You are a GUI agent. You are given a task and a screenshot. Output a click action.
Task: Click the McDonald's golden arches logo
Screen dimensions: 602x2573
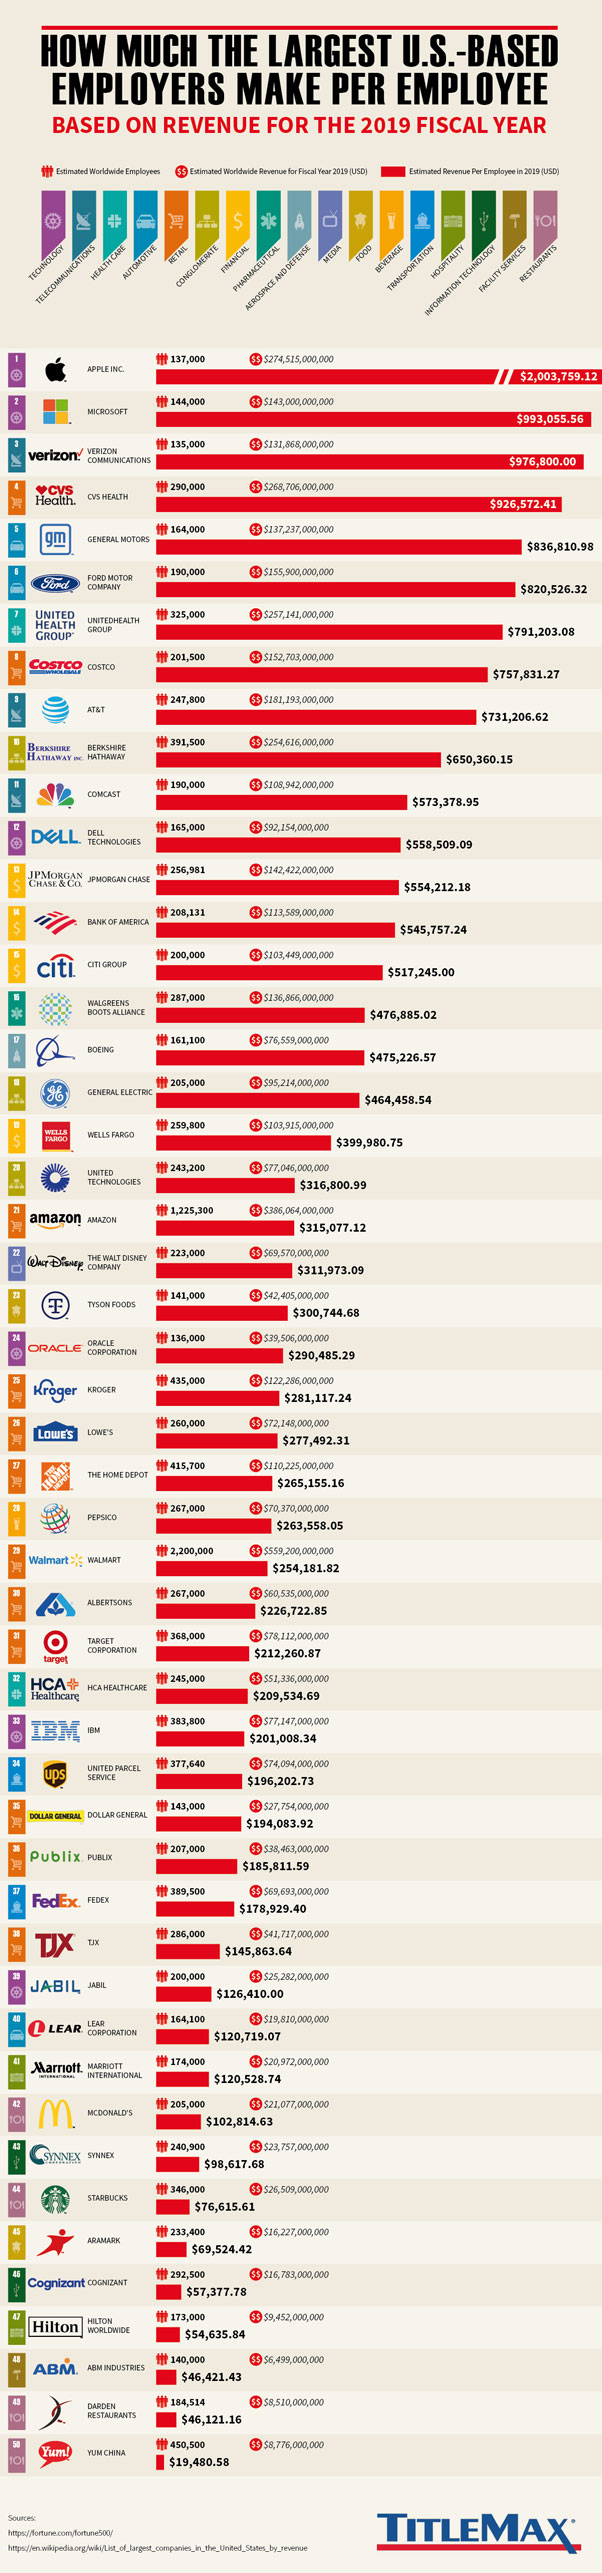pos(55,2114)
